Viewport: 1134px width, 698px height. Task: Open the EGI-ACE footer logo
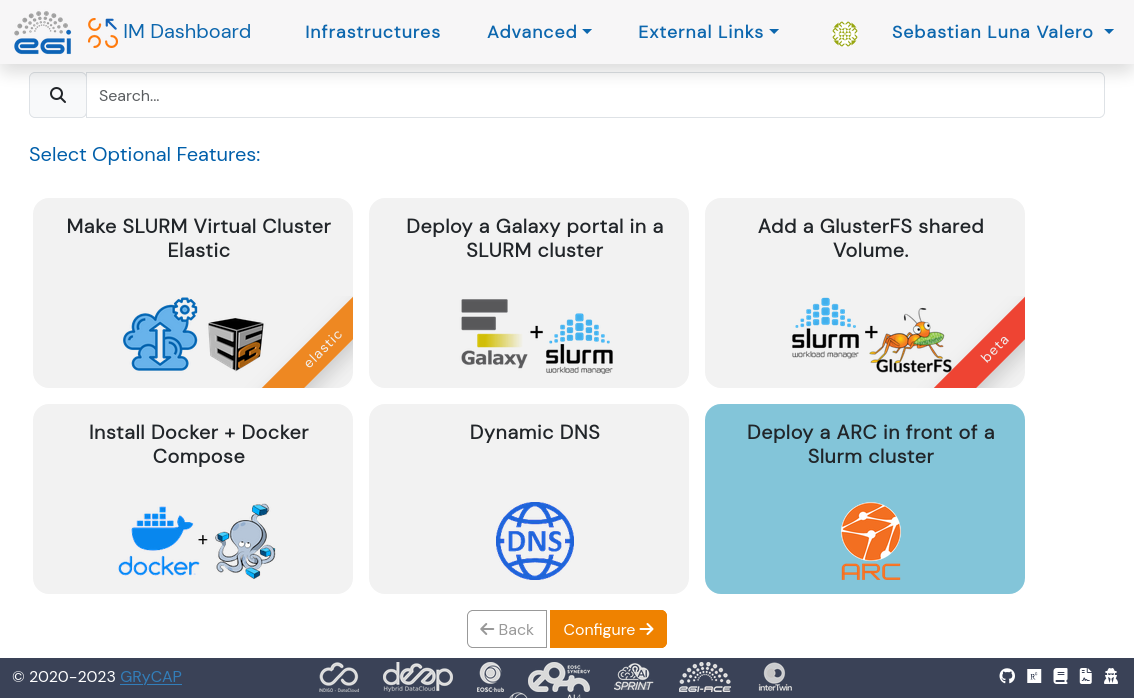click(x=705, y=678)
